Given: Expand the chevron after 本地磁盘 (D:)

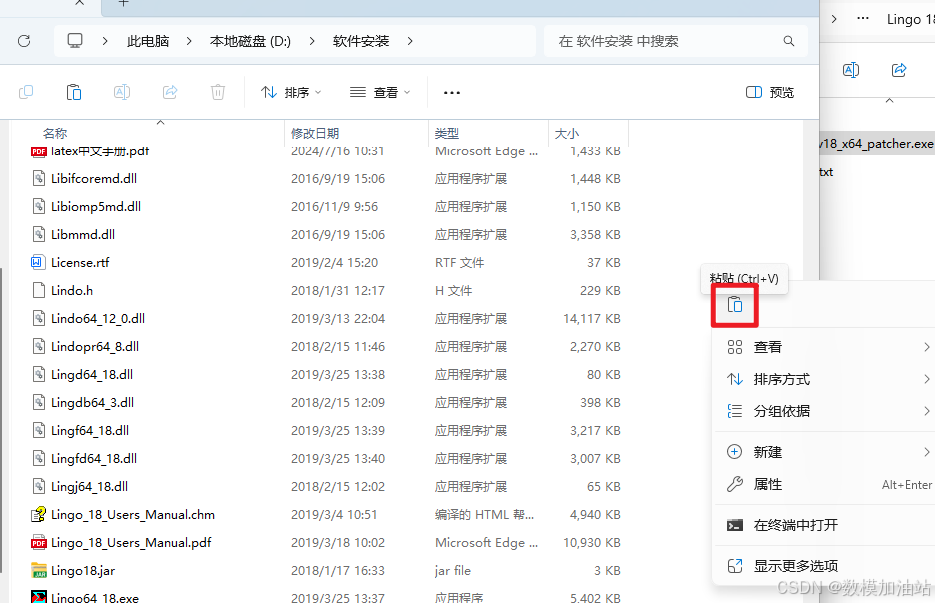Looking at the screenshot, I should pos(312,41).
